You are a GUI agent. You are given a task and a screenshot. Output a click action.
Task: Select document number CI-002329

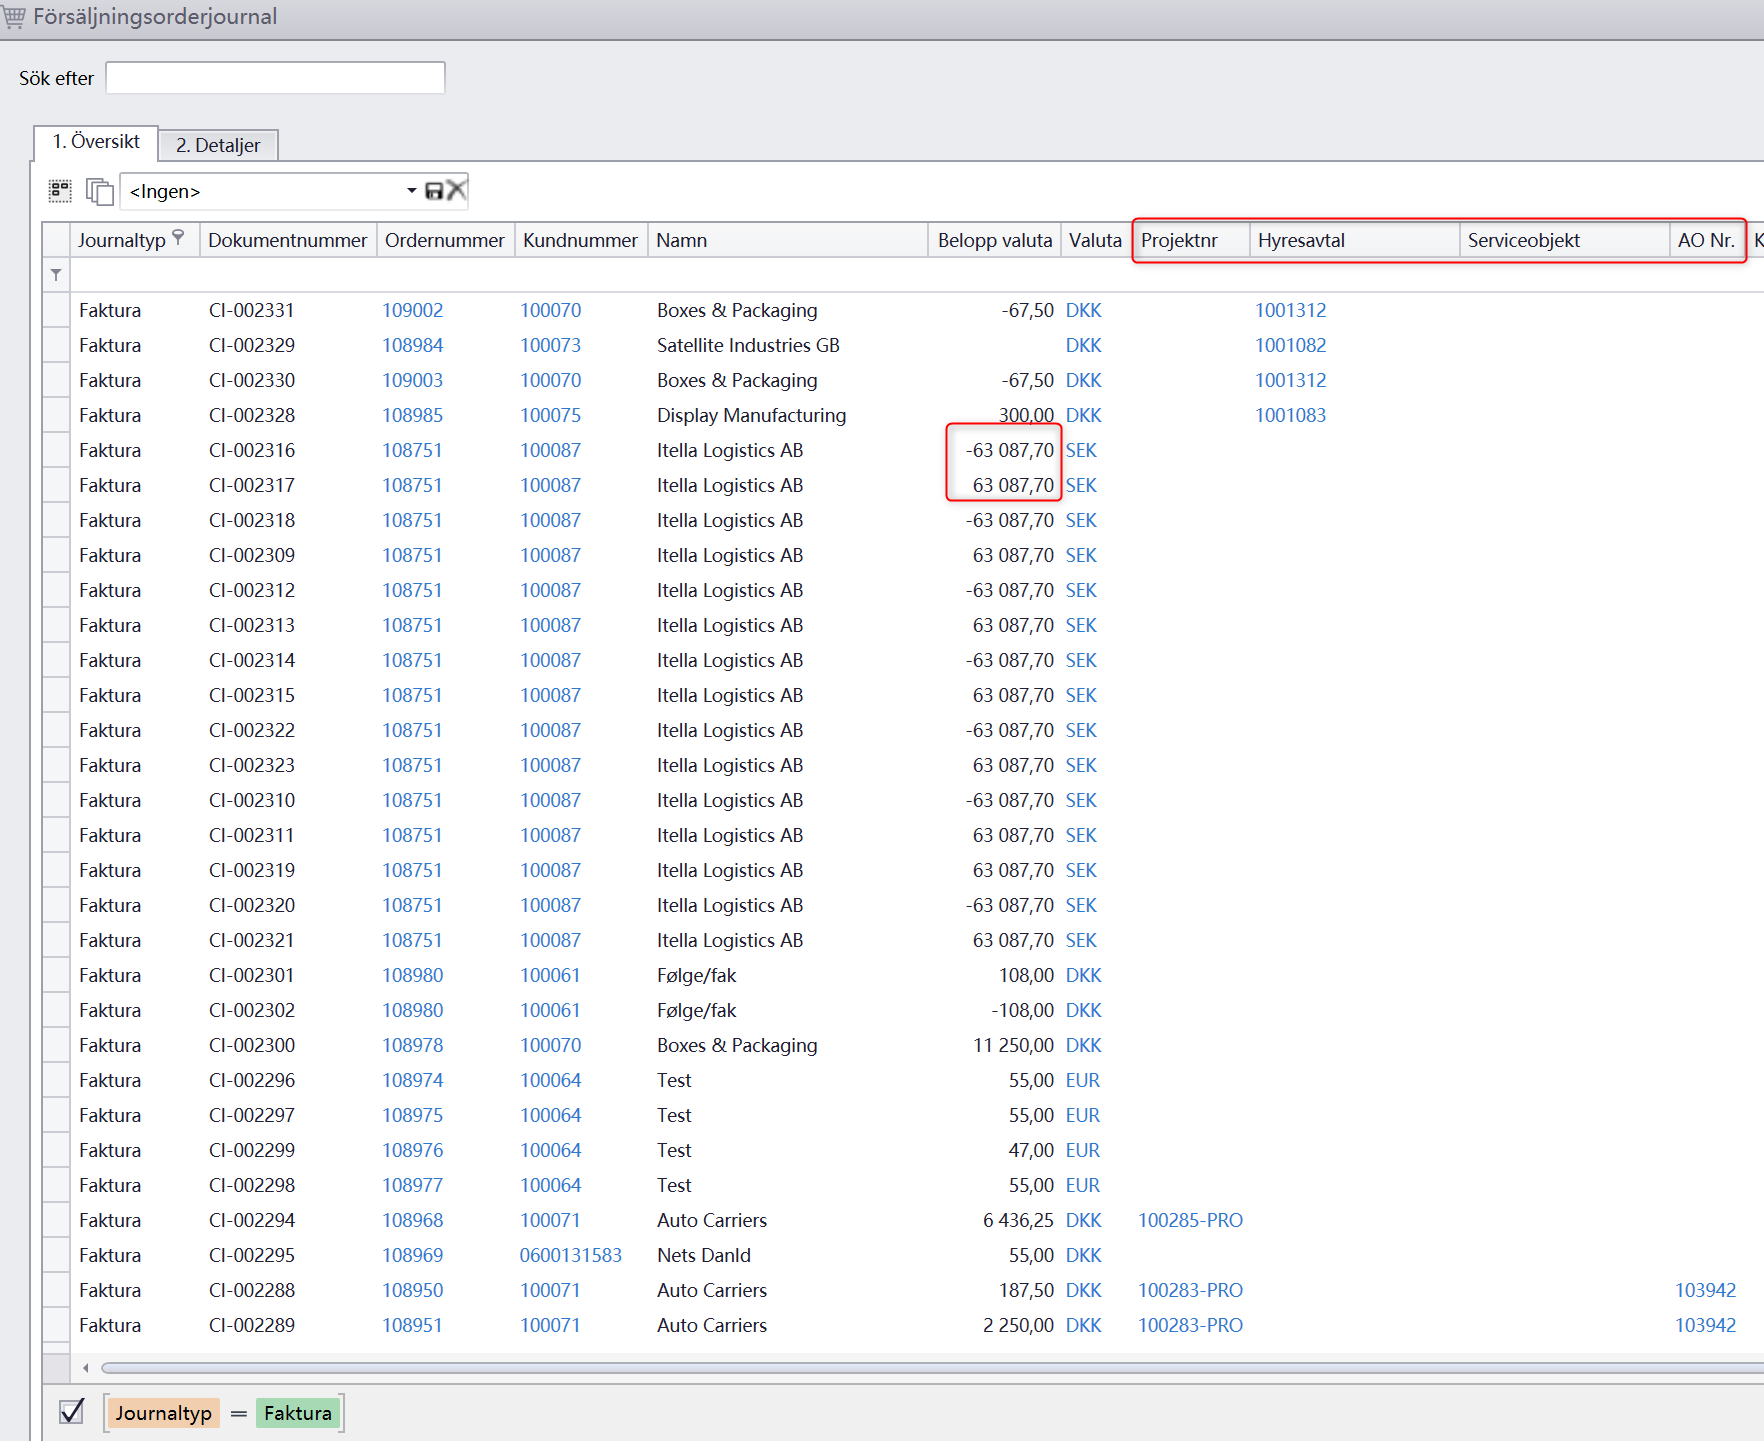252,345
